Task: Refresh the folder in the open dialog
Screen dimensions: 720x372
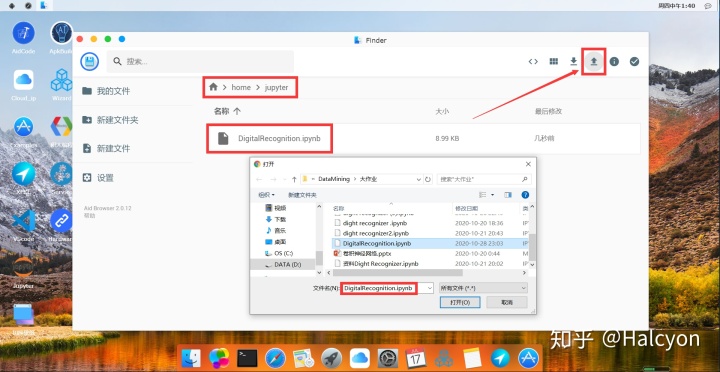Action: 428,180
